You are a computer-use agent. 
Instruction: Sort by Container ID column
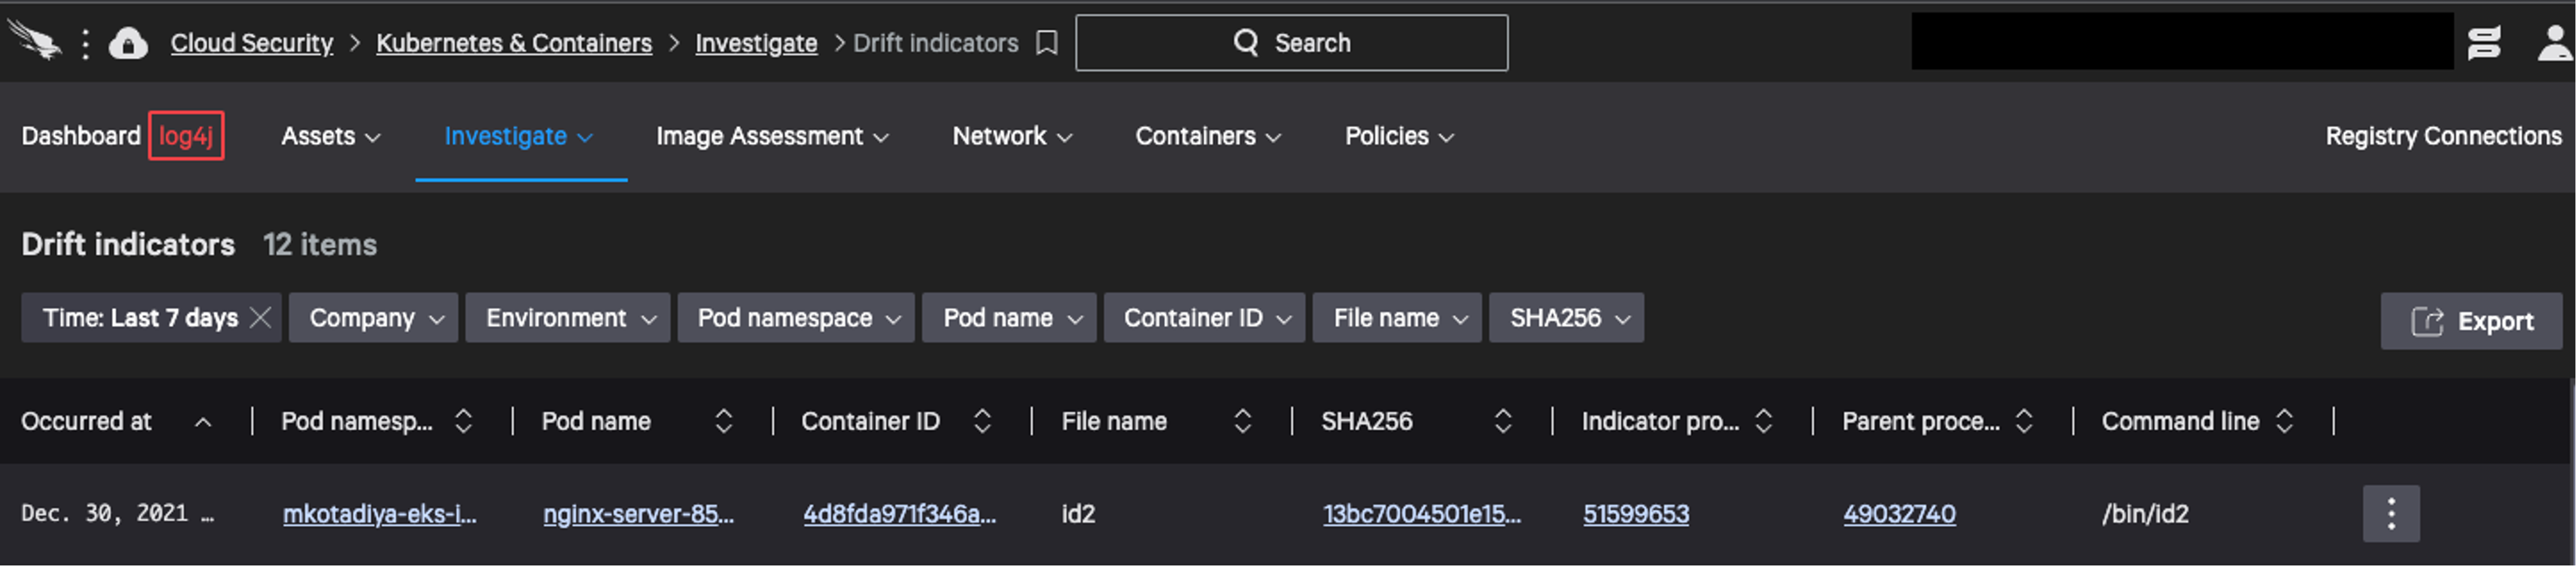pos(982,421)
